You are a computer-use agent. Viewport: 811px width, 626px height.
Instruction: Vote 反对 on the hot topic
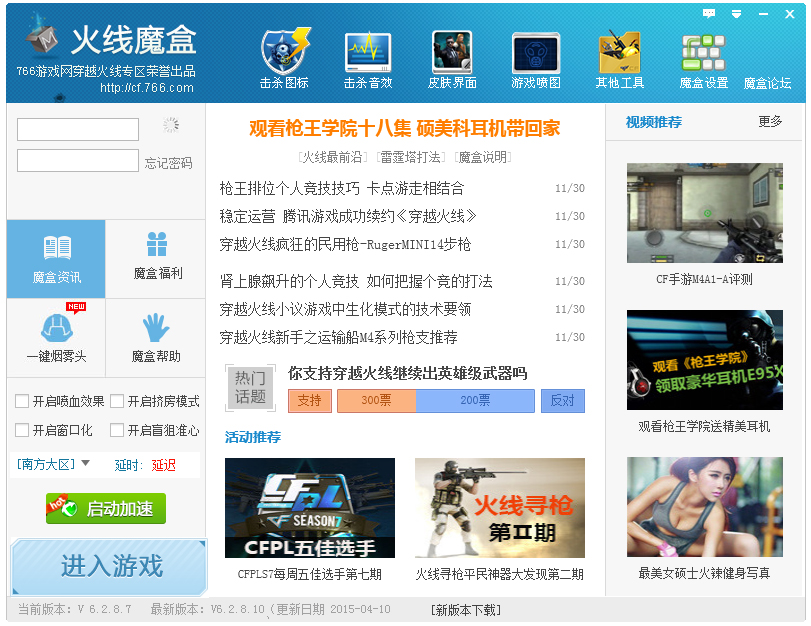point(563,400)
